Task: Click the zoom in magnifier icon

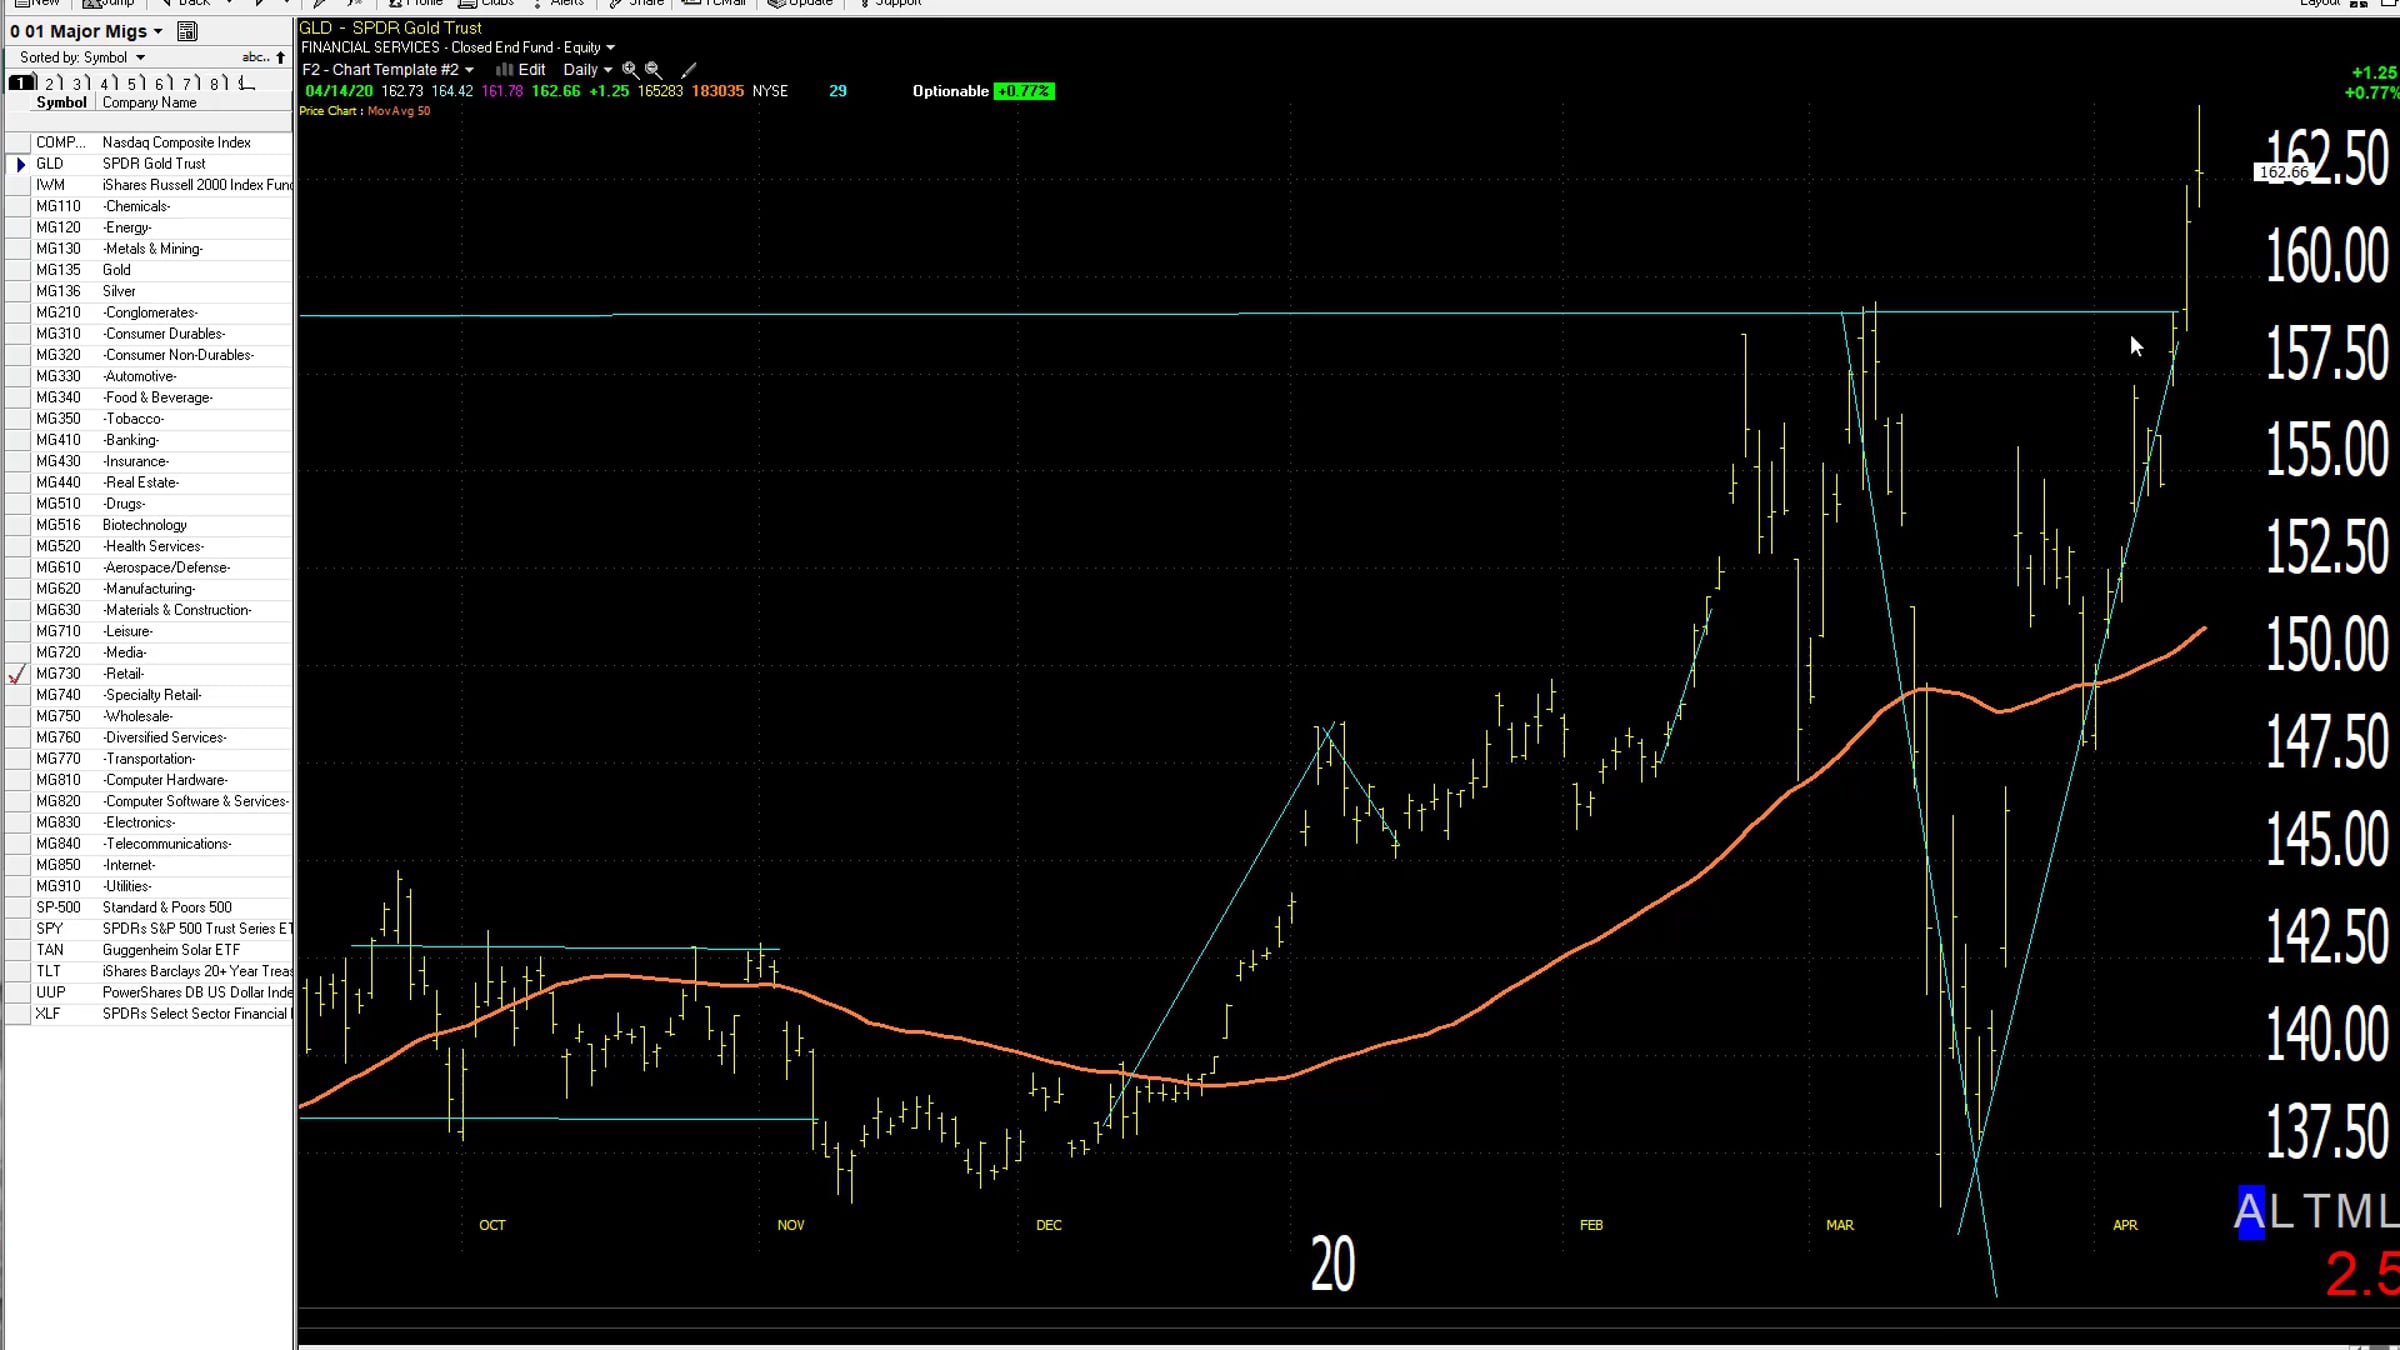Action: [630, 70]
